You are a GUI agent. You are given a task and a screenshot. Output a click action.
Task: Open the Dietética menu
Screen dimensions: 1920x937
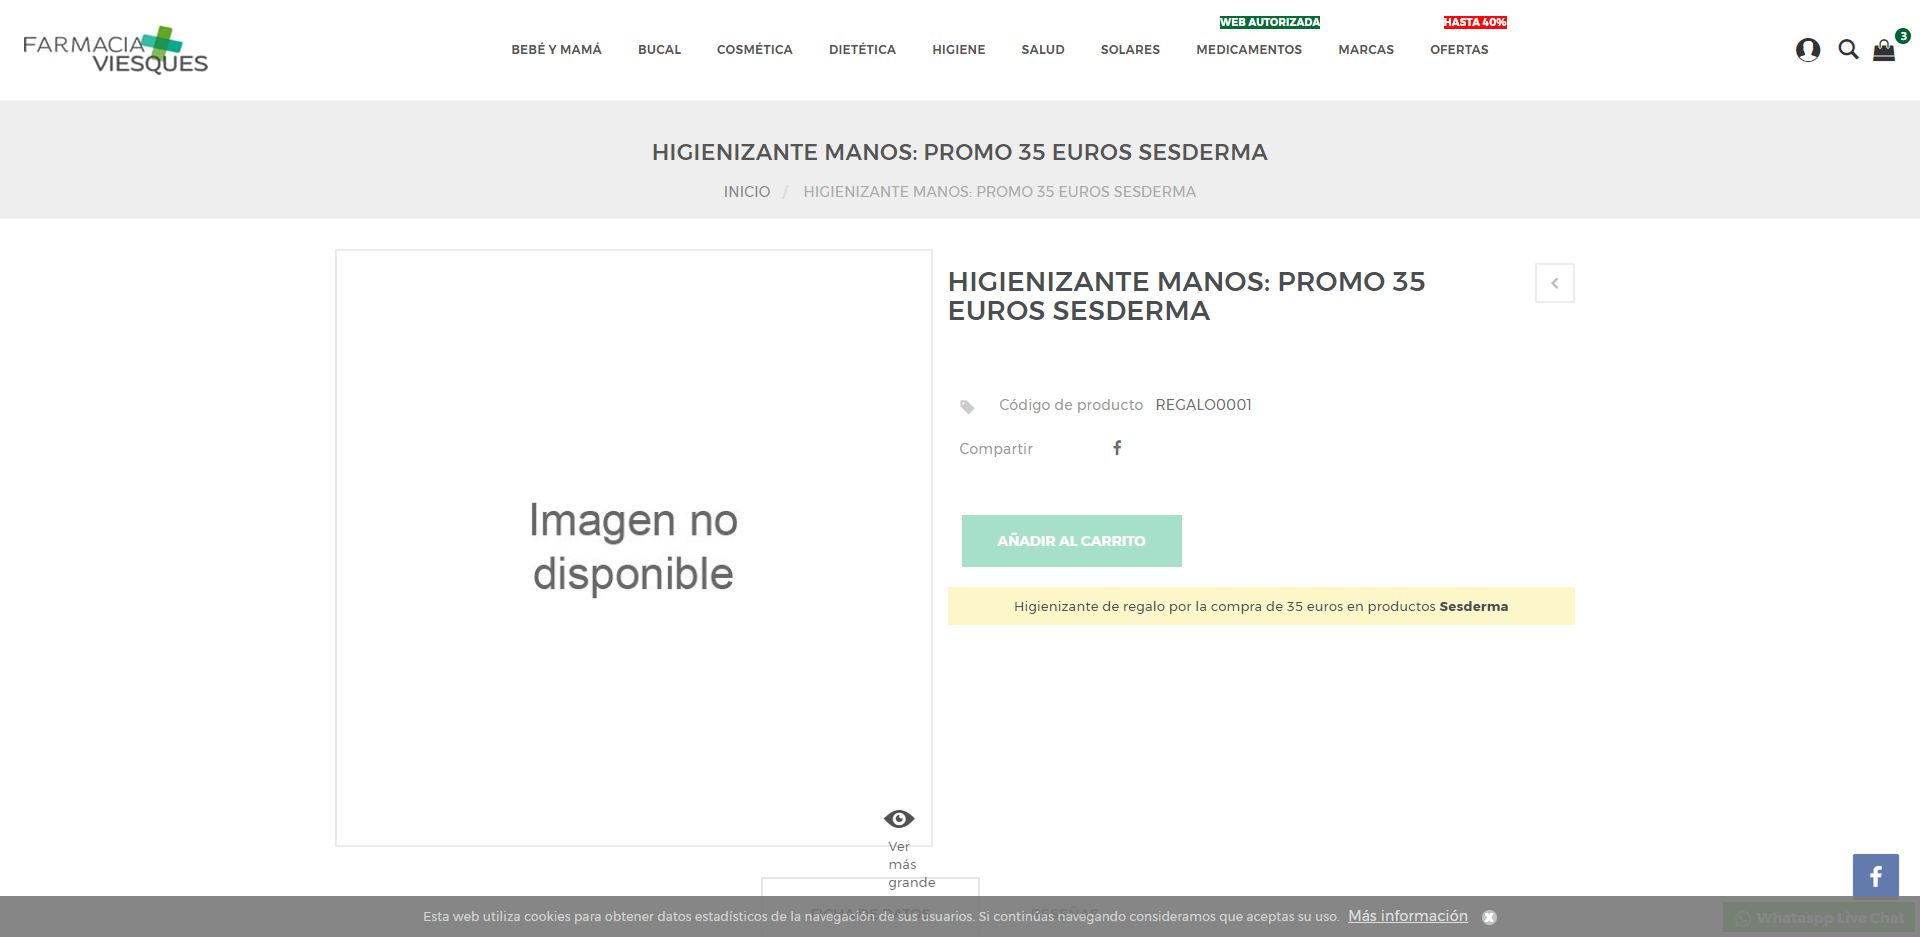(862, 50)
